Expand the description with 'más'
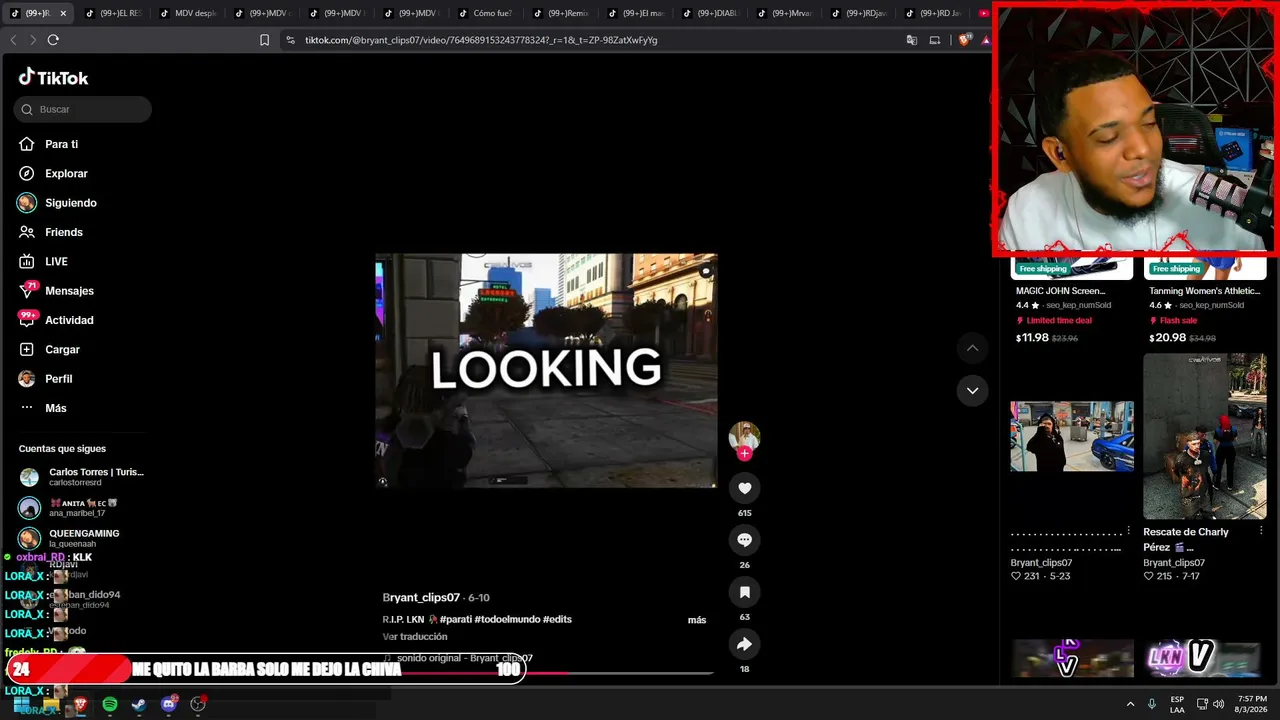Screen dimensions: 1280x720 point(697,620)
